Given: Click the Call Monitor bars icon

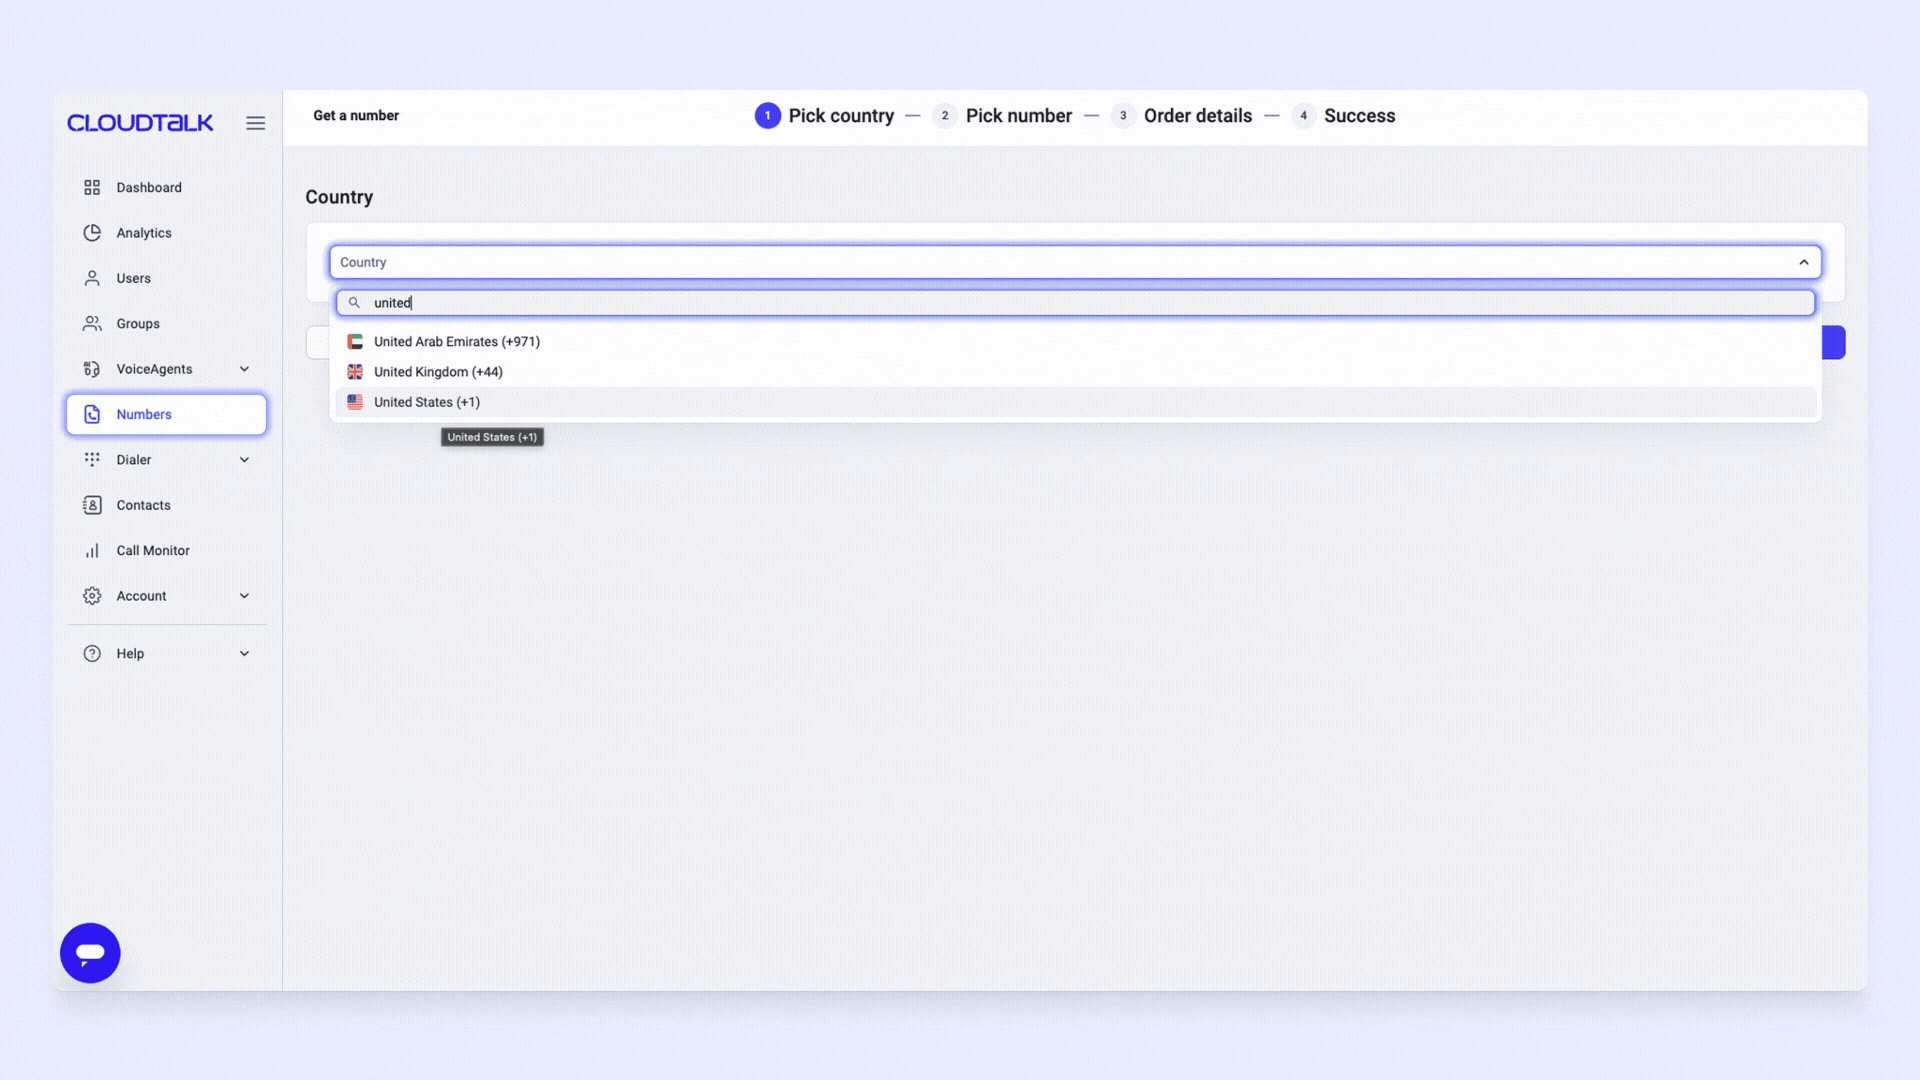Looking at the screenshot, I should click(92, 551).
